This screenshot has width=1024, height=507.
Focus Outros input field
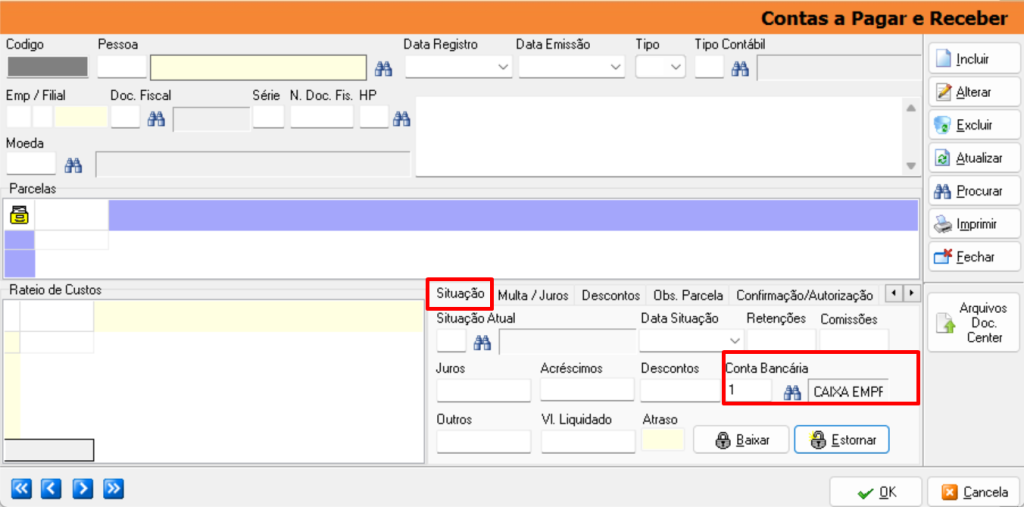click(x=483, y=442)
